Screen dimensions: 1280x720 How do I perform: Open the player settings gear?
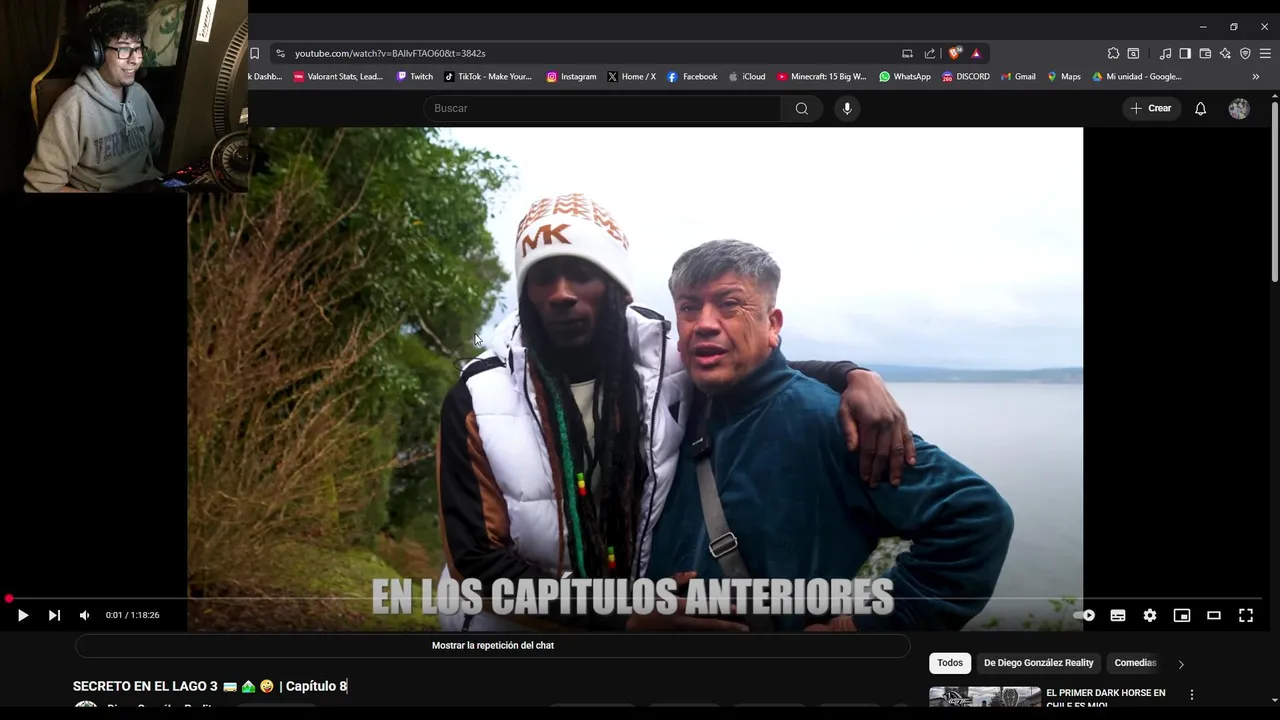pos(1150,615)
